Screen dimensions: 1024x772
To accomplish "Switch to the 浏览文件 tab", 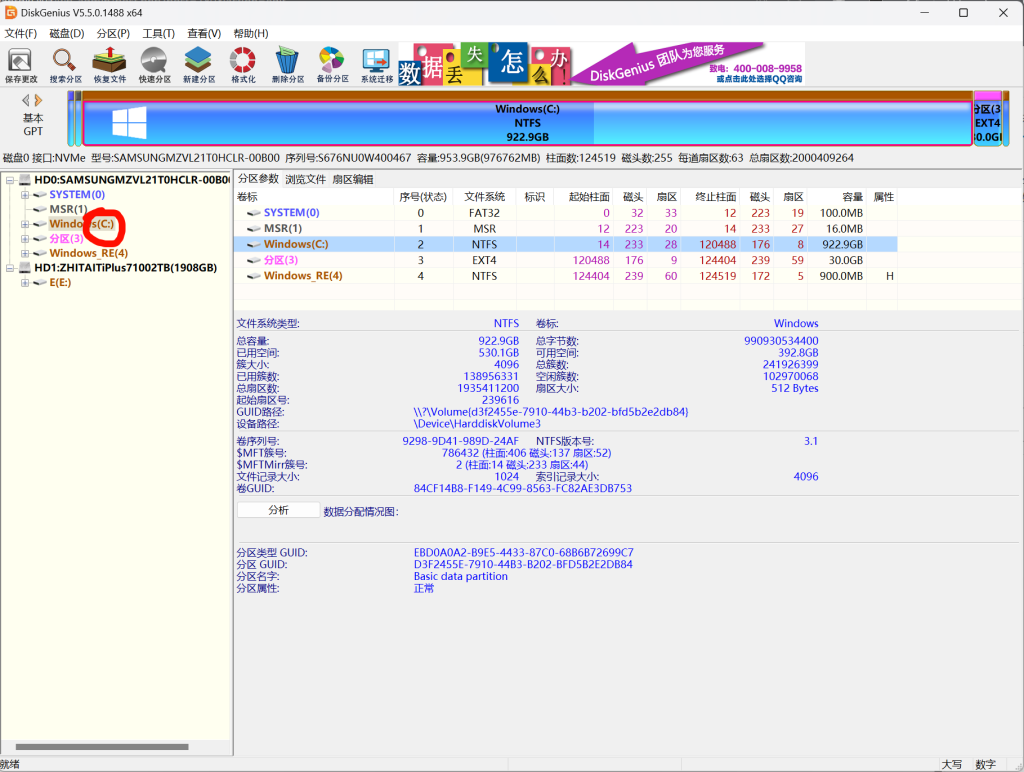I will [305, 179].
